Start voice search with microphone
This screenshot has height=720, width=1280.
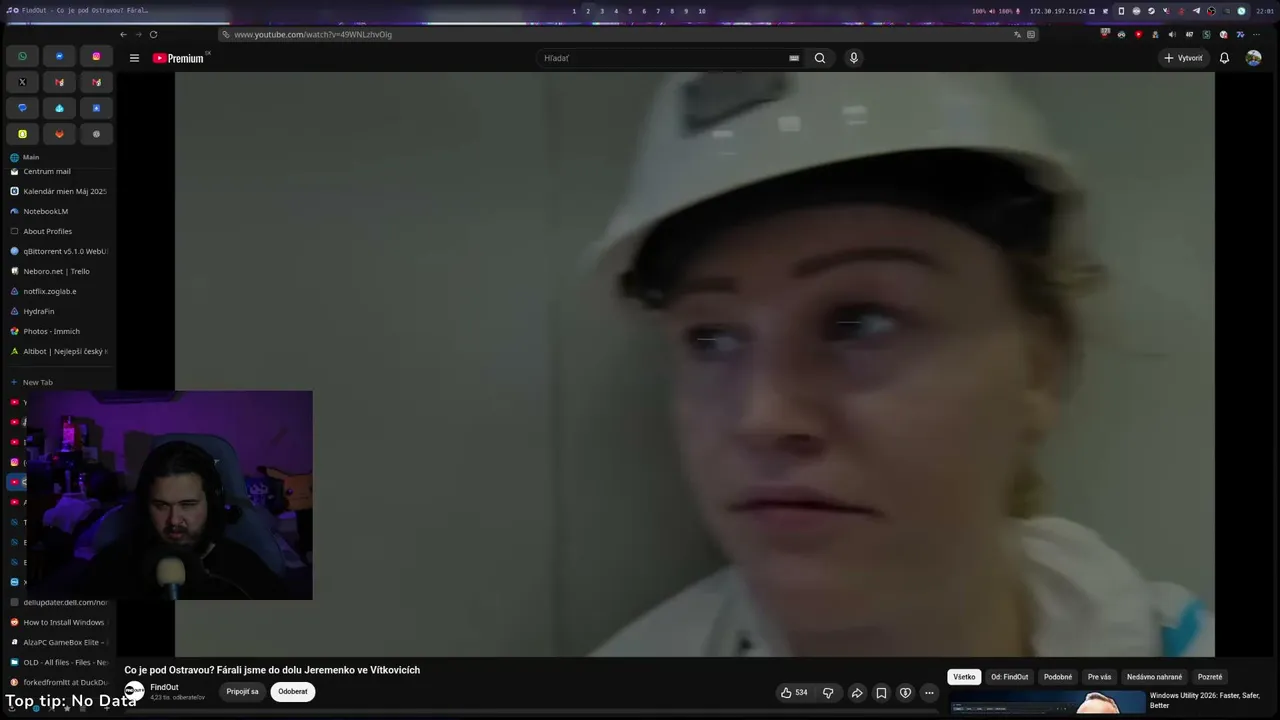tap(853, 58)
